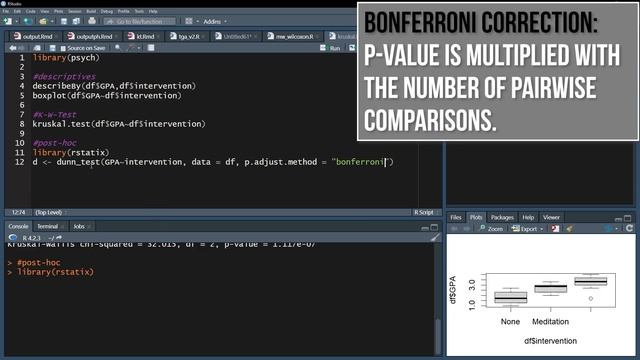Save the current document via disk icon
The width and height of the screenshot is (640, 360).
pos(64,21)
